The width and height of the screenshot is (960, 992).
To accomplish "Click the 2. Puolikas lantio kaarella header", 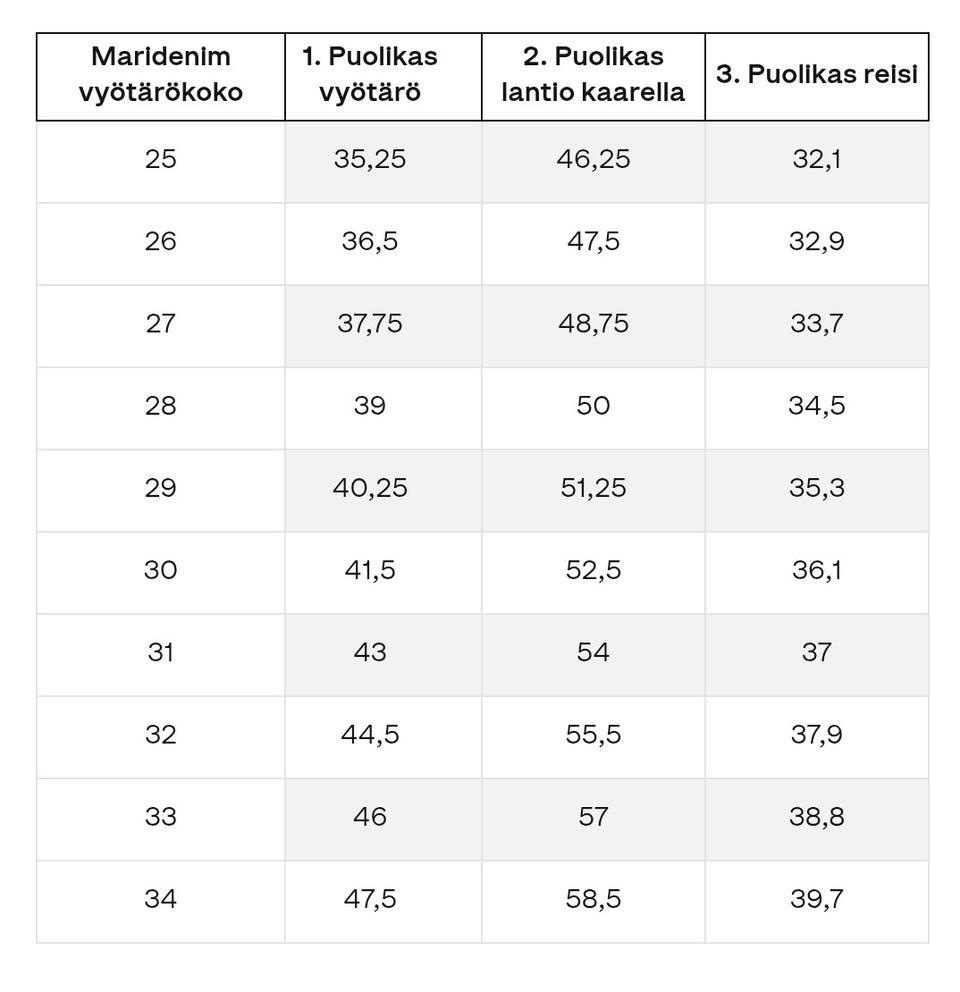I will tap(593, 76).
